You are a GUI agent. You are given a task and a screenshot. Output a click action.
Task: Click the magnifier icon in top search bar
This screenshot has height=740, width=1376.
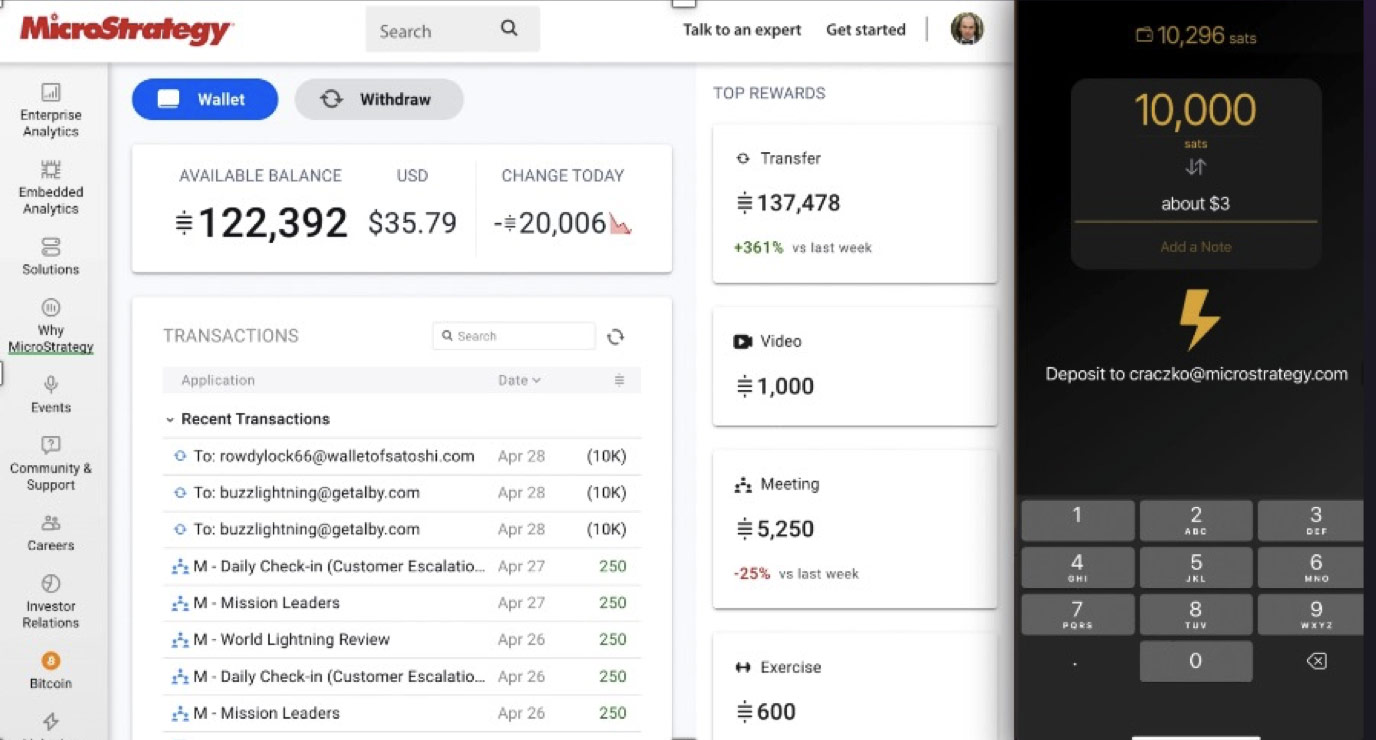pos(509,29)
